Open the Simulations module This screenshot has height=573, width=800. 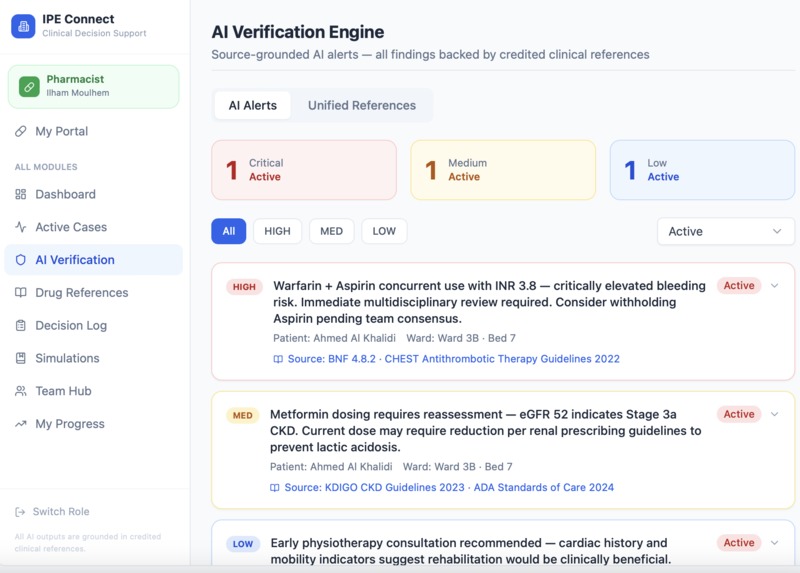pyautogui.click(x=94, y=358)
